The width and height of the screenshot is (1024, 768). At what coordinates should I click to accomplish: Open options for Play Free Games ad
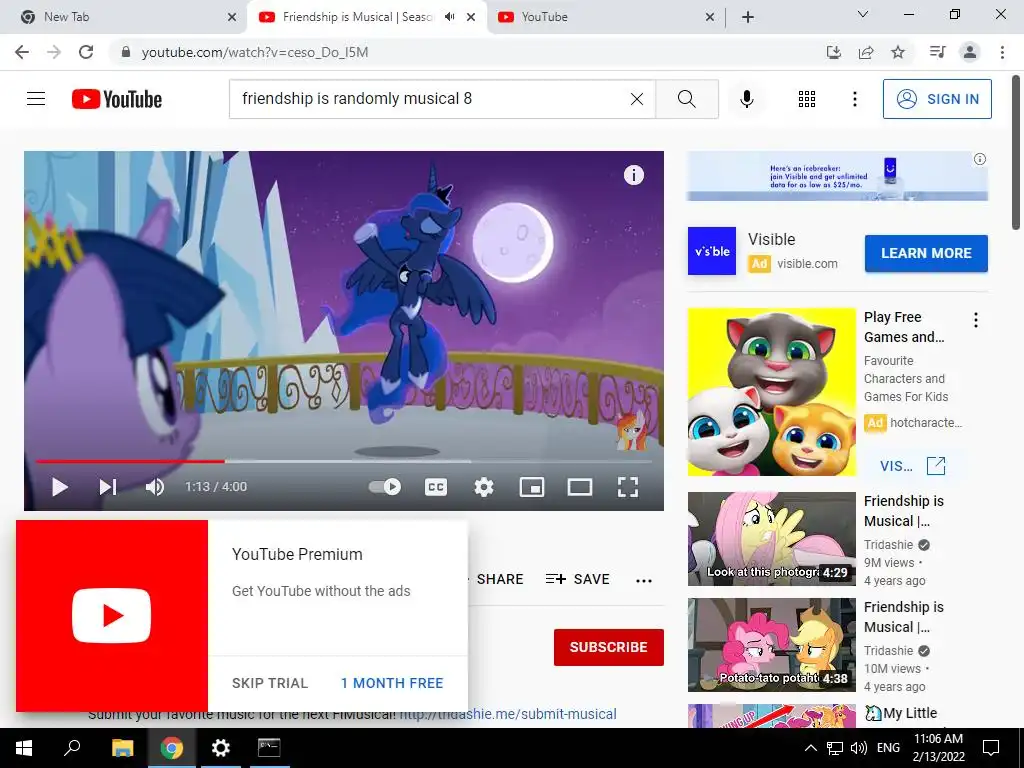point(976,320)
